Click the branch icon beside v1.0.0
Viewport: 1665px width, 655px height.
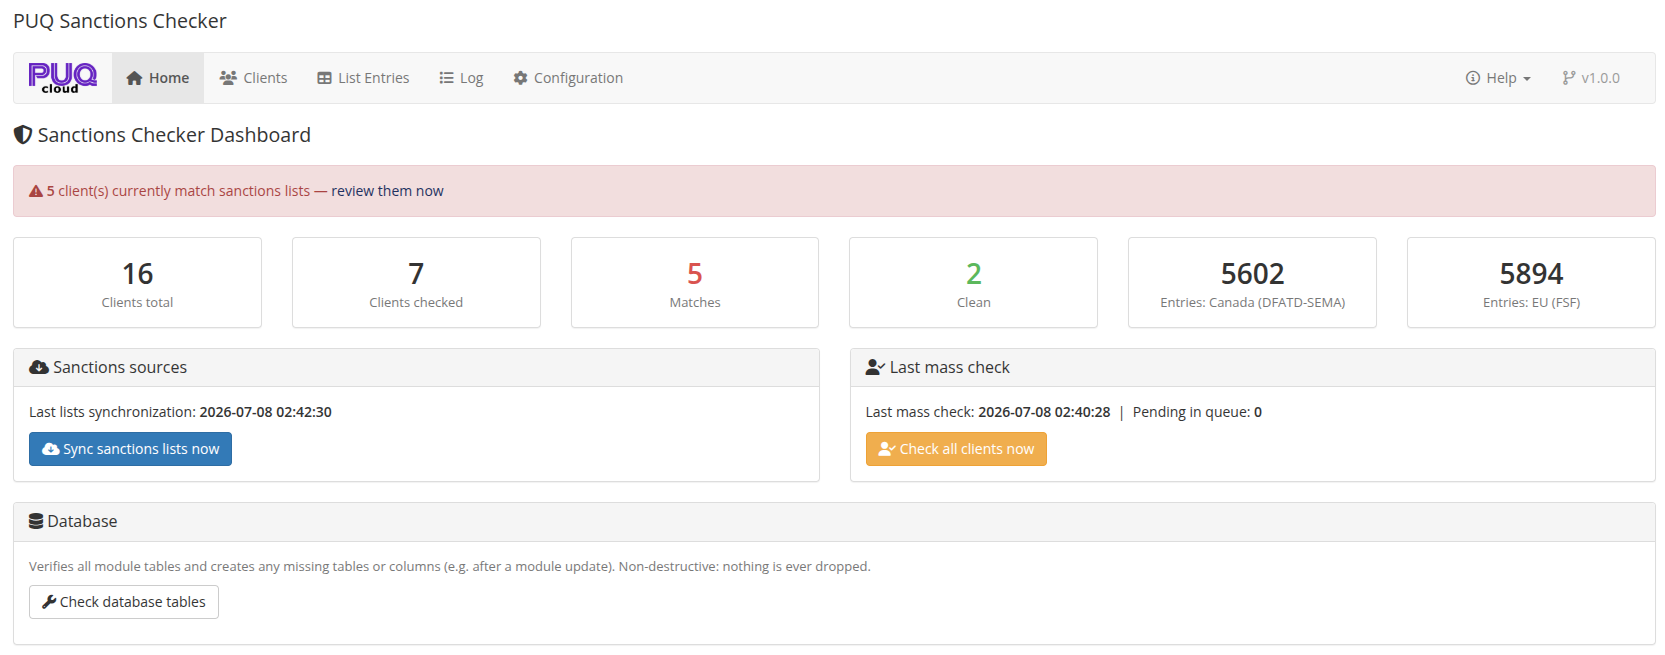(x=1569, y=78)
